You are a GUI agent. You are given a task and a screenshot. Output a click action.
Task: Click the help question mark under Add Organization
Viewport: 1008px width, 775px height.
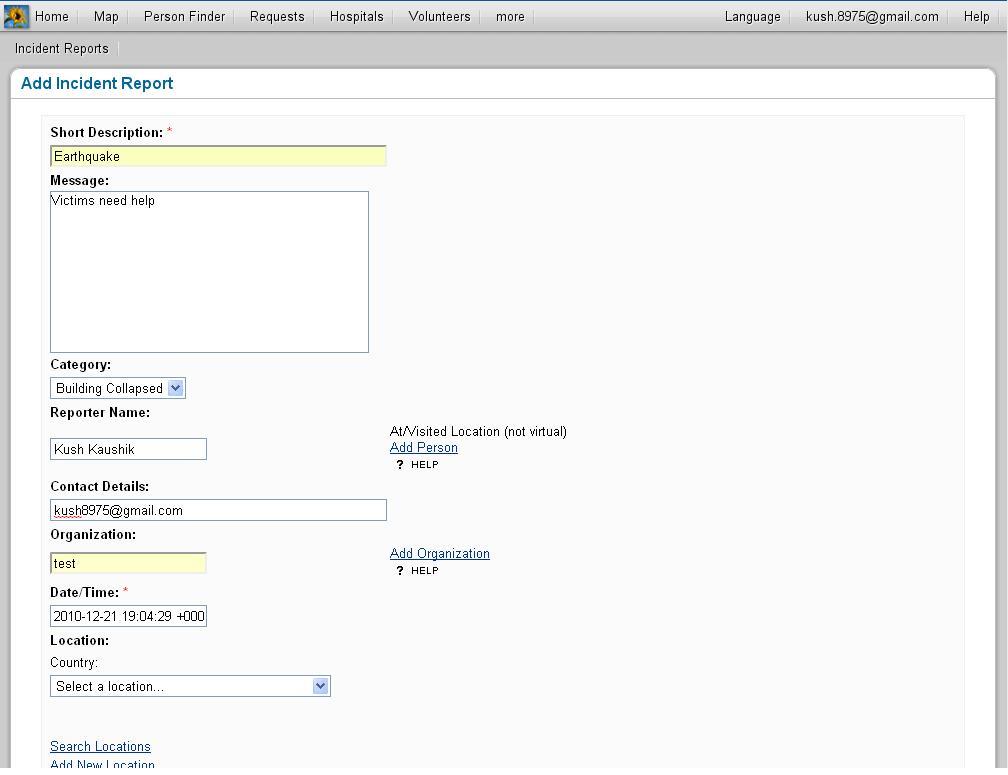click(x=400, y=571)
